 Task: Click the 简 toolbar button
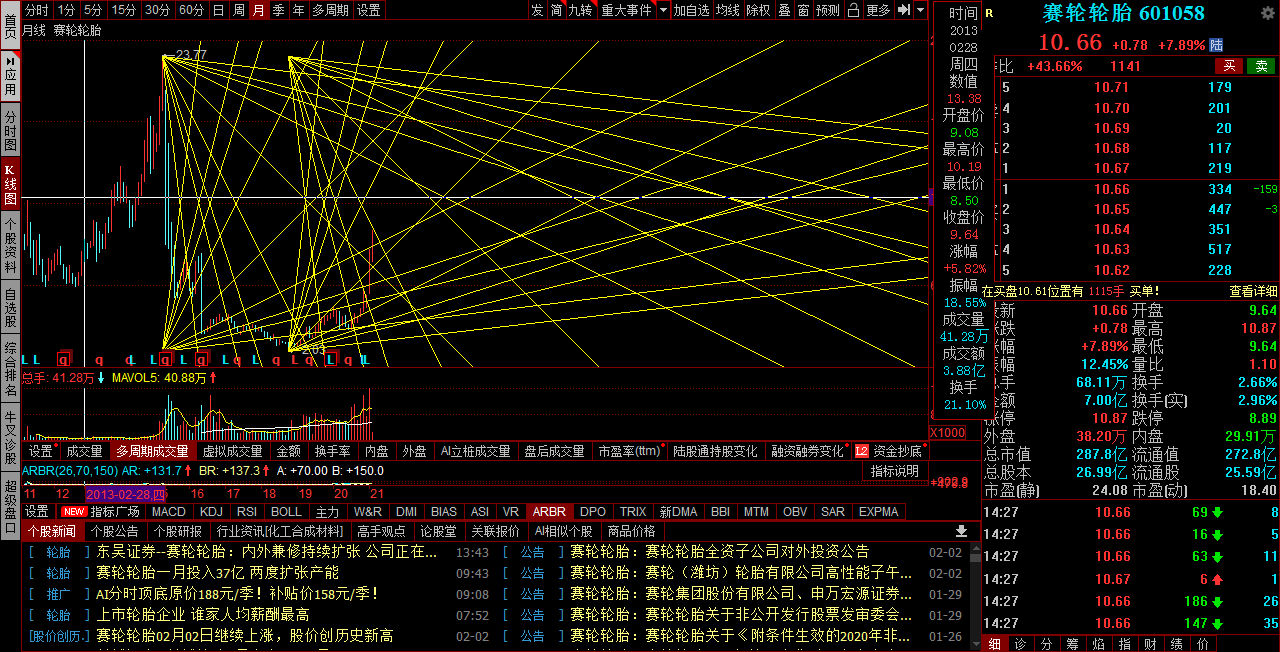point(556,10)
